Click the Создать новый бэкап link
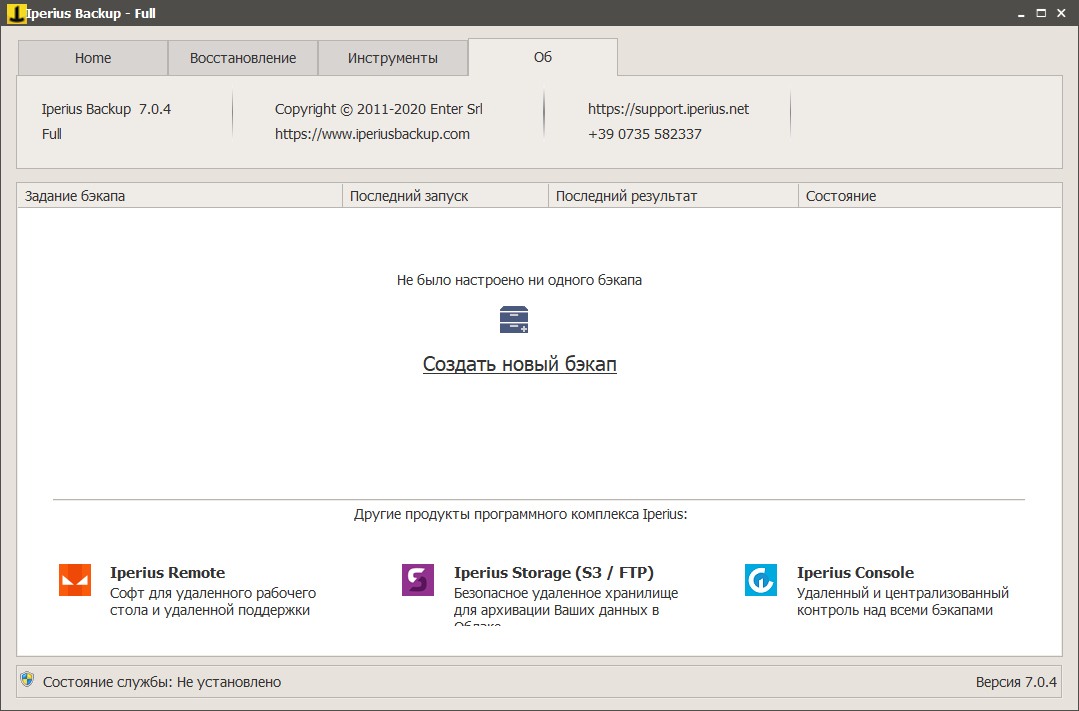Viewport: 1079px width, 711px height. click(x=519, y=364)
